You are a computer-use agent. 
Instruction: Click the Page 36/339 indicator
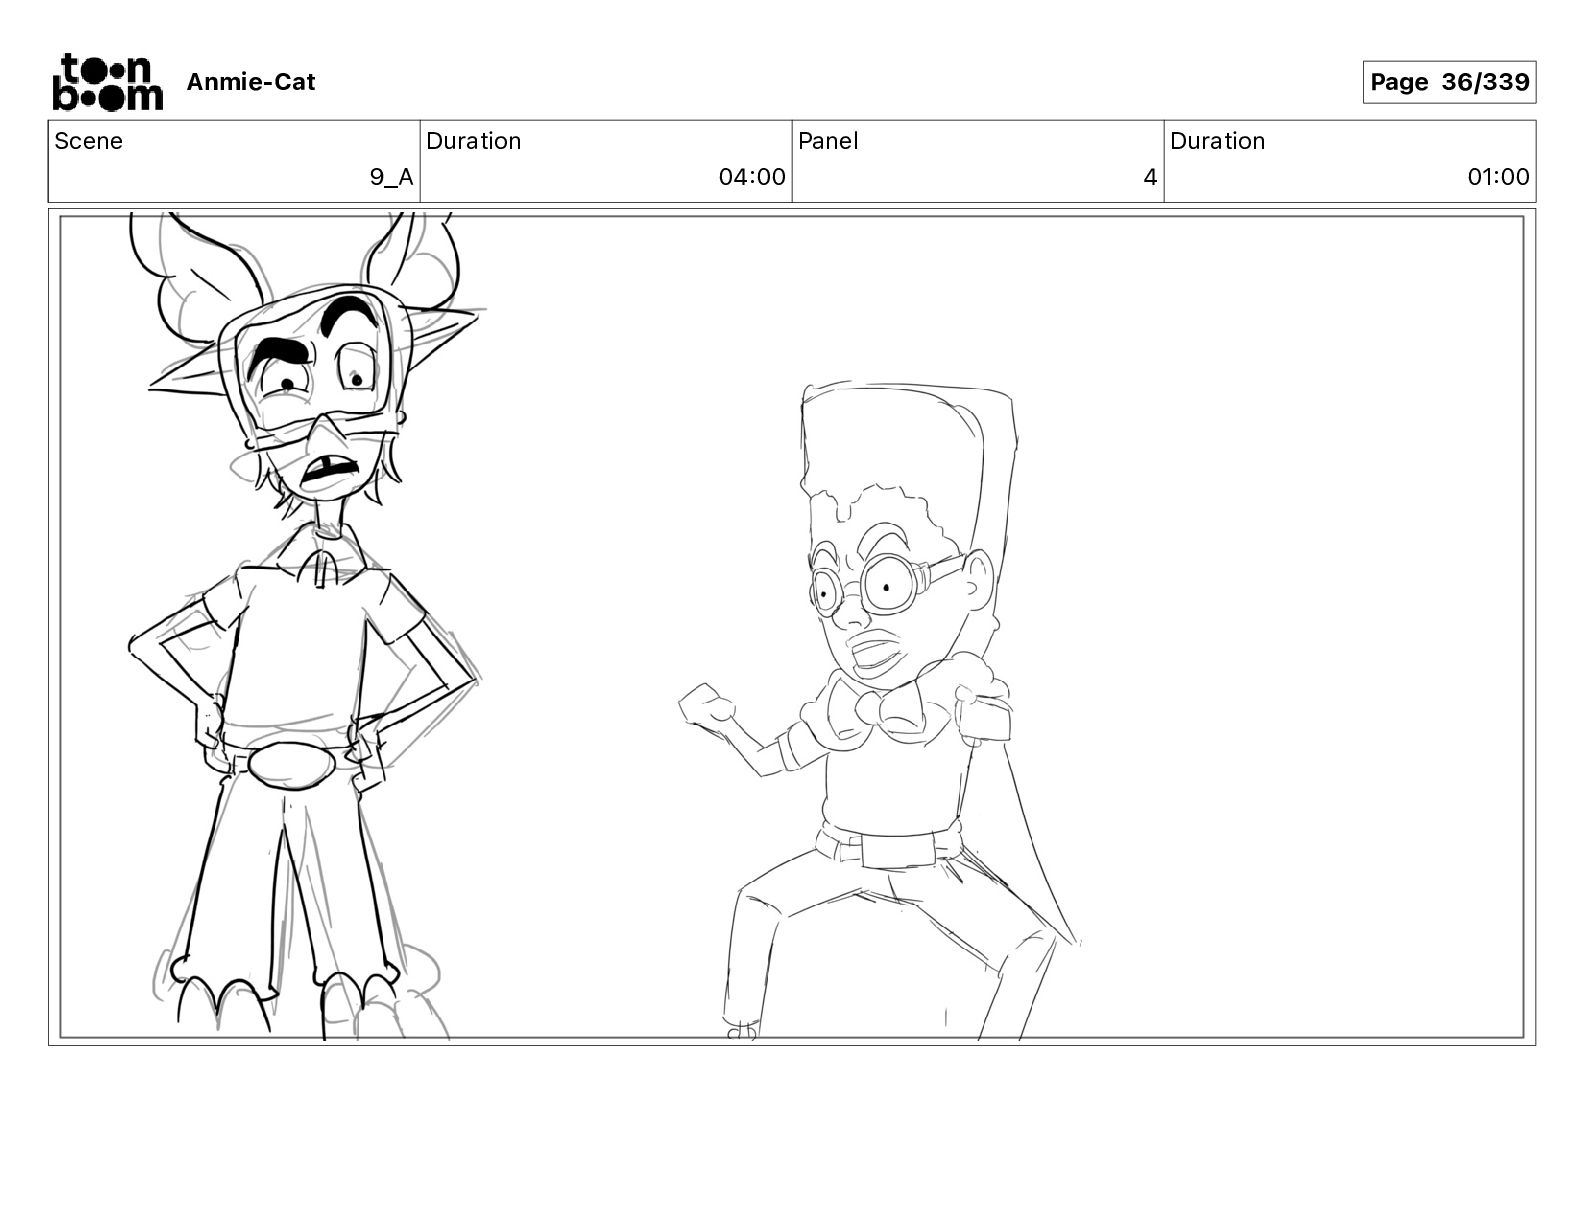(x=1449, y=82)
